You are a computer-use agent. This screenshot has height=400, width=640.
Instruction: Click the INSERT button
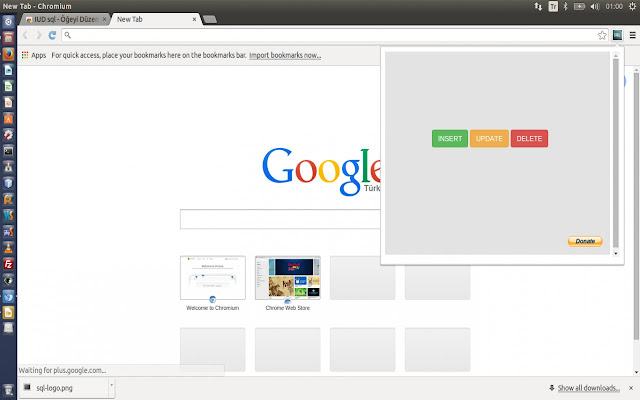point(450,139)
